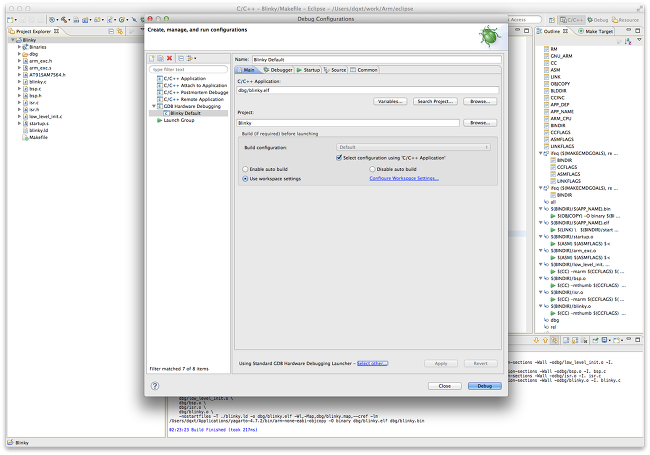Click the Debug button
The image size is (650, 455).
[485, 386]
